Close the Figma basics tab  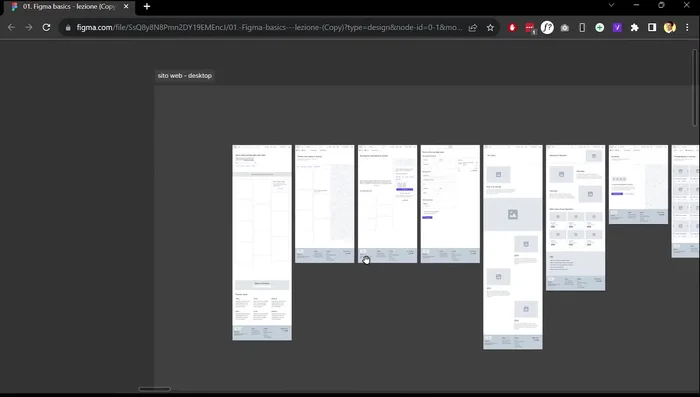pos(126,7)
